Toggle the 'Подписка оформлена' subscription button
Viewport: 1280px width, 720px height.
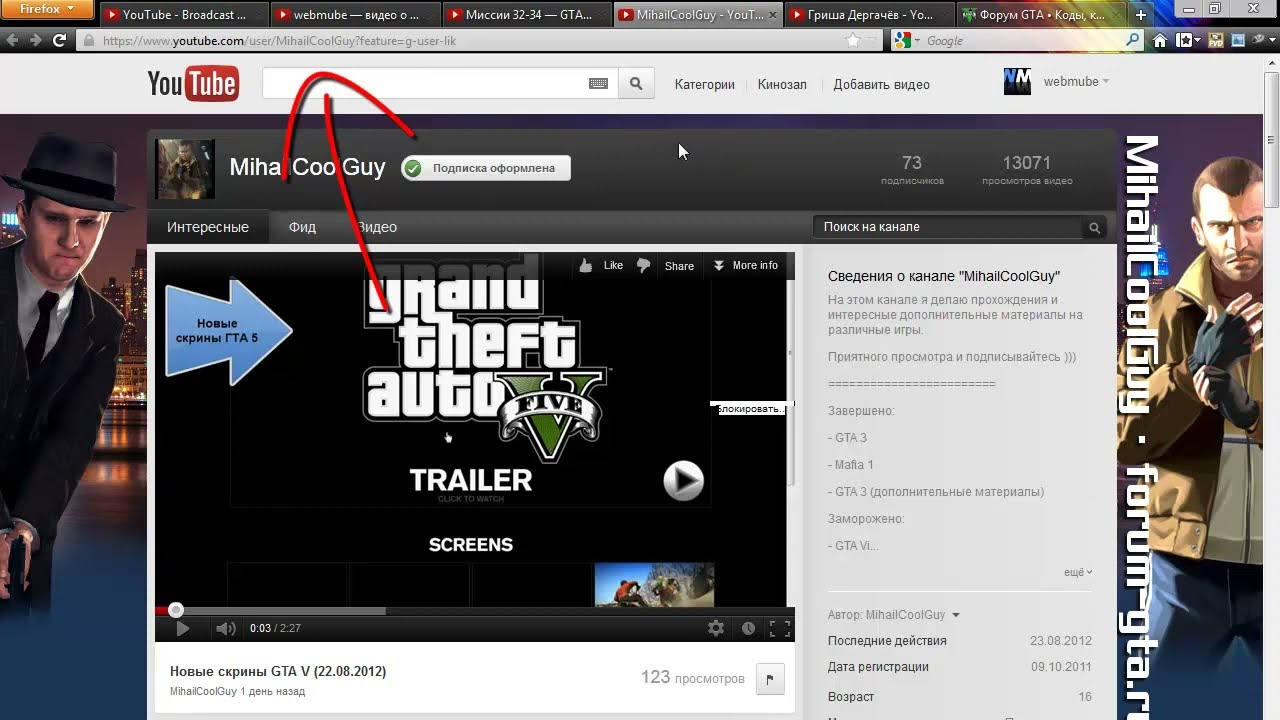486,168
